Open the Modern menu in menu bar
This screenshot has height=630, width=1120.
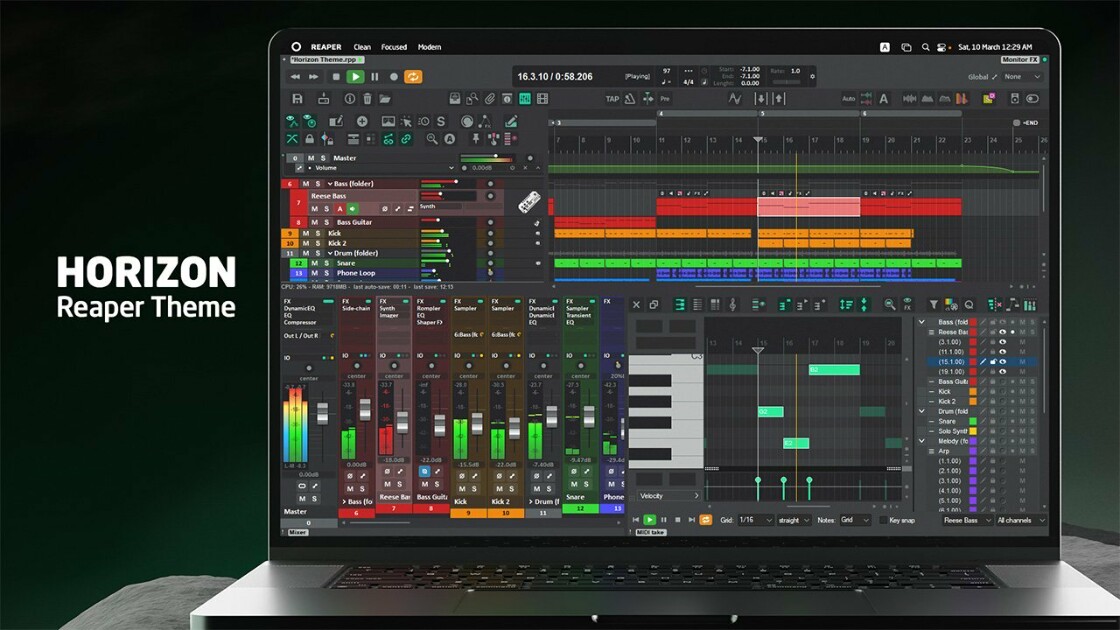tap(429, 47)
